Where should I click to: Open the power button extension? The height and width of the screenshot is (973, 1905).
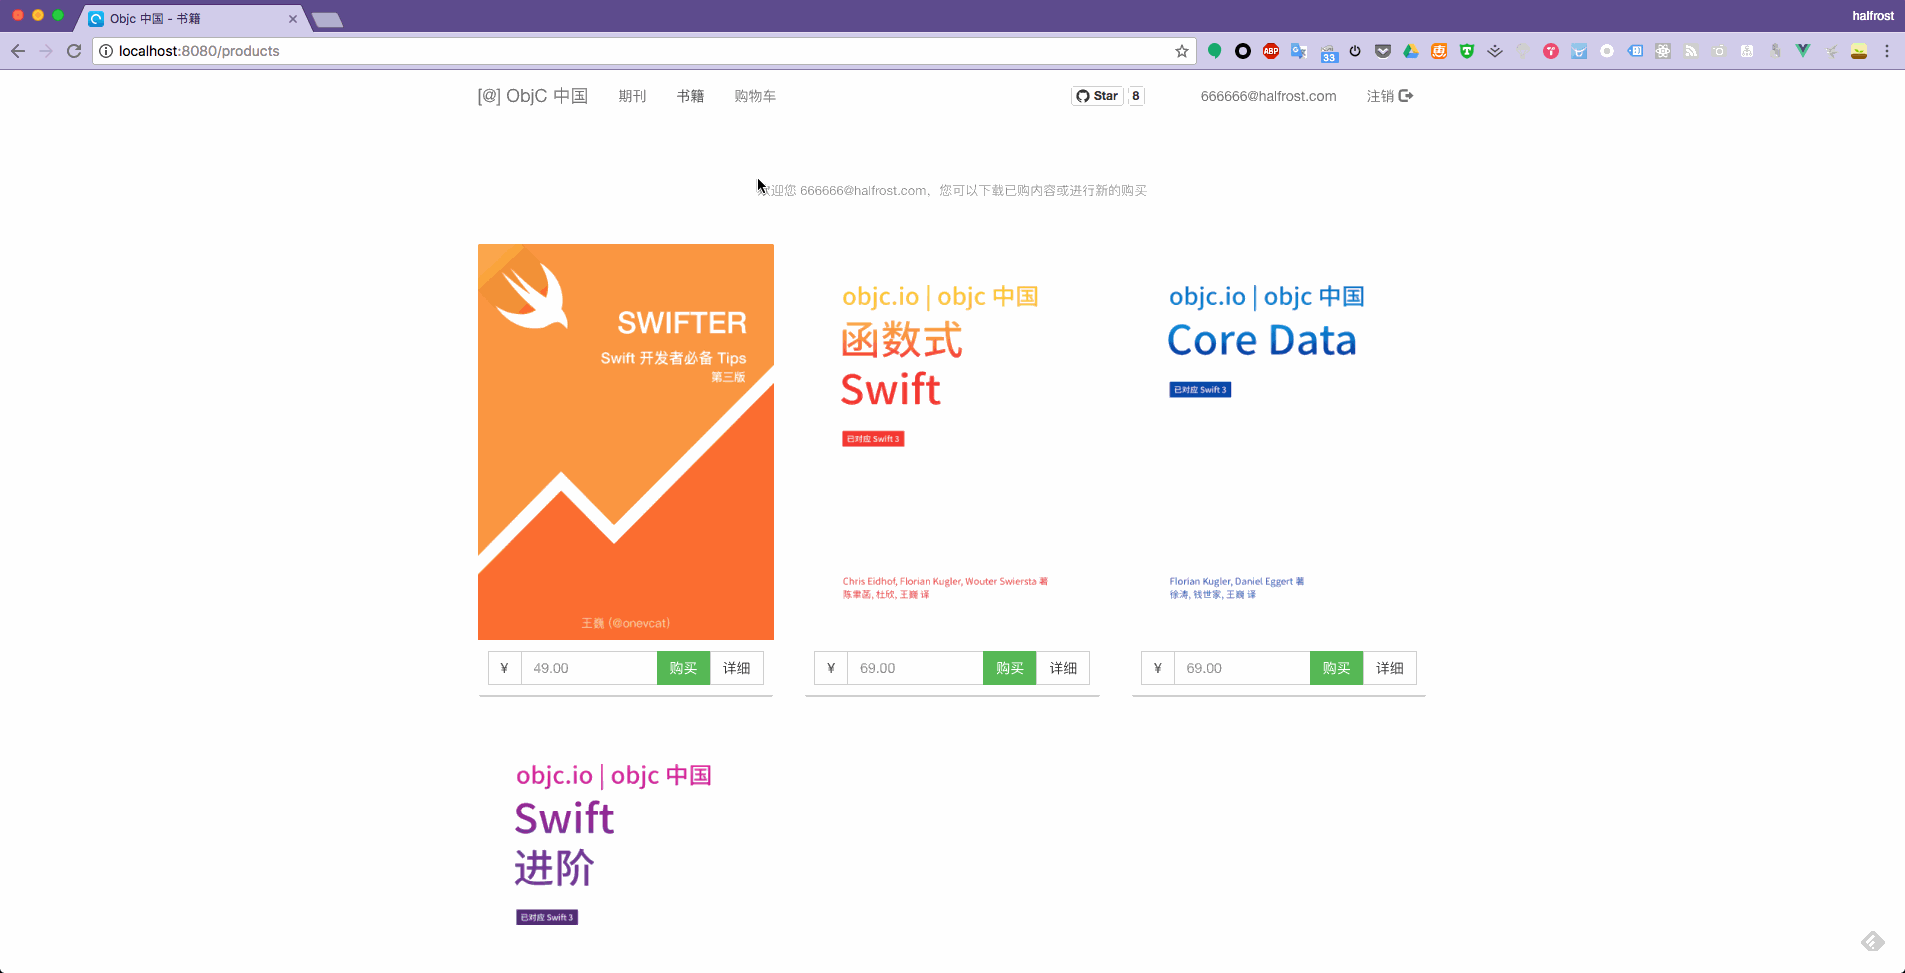[x=1355, y=51]
